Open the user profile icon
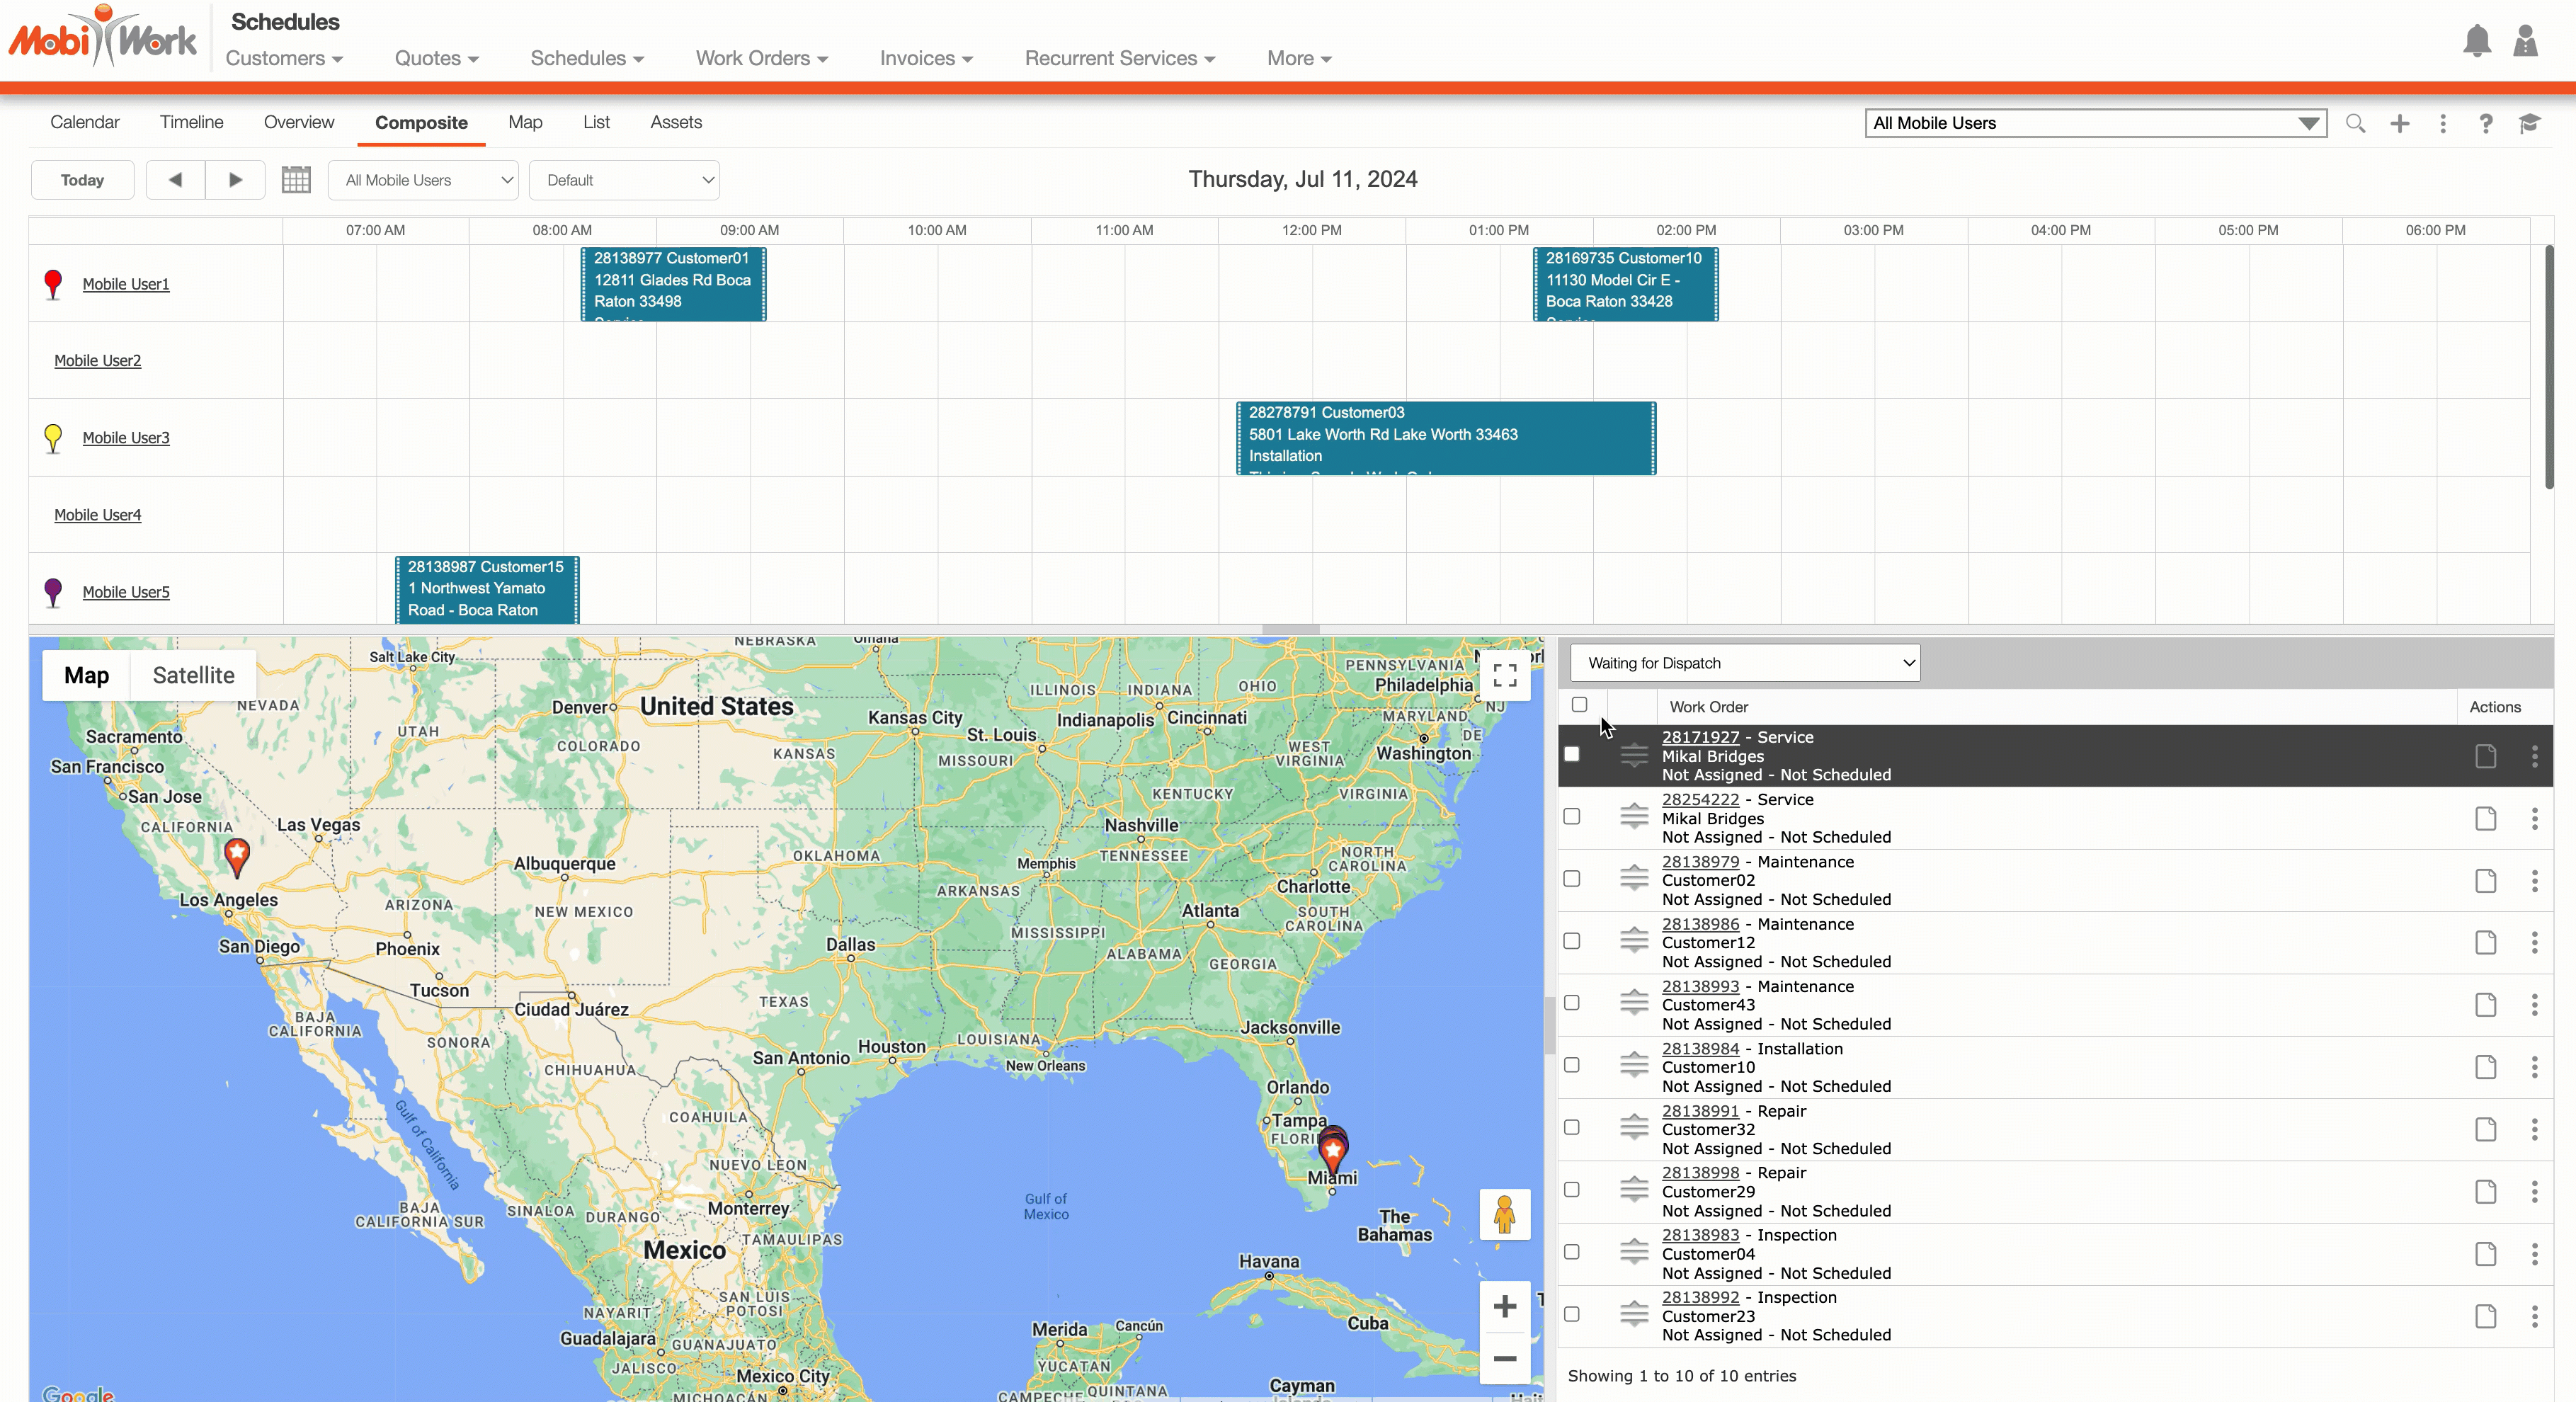 (x=2525, y=41)
